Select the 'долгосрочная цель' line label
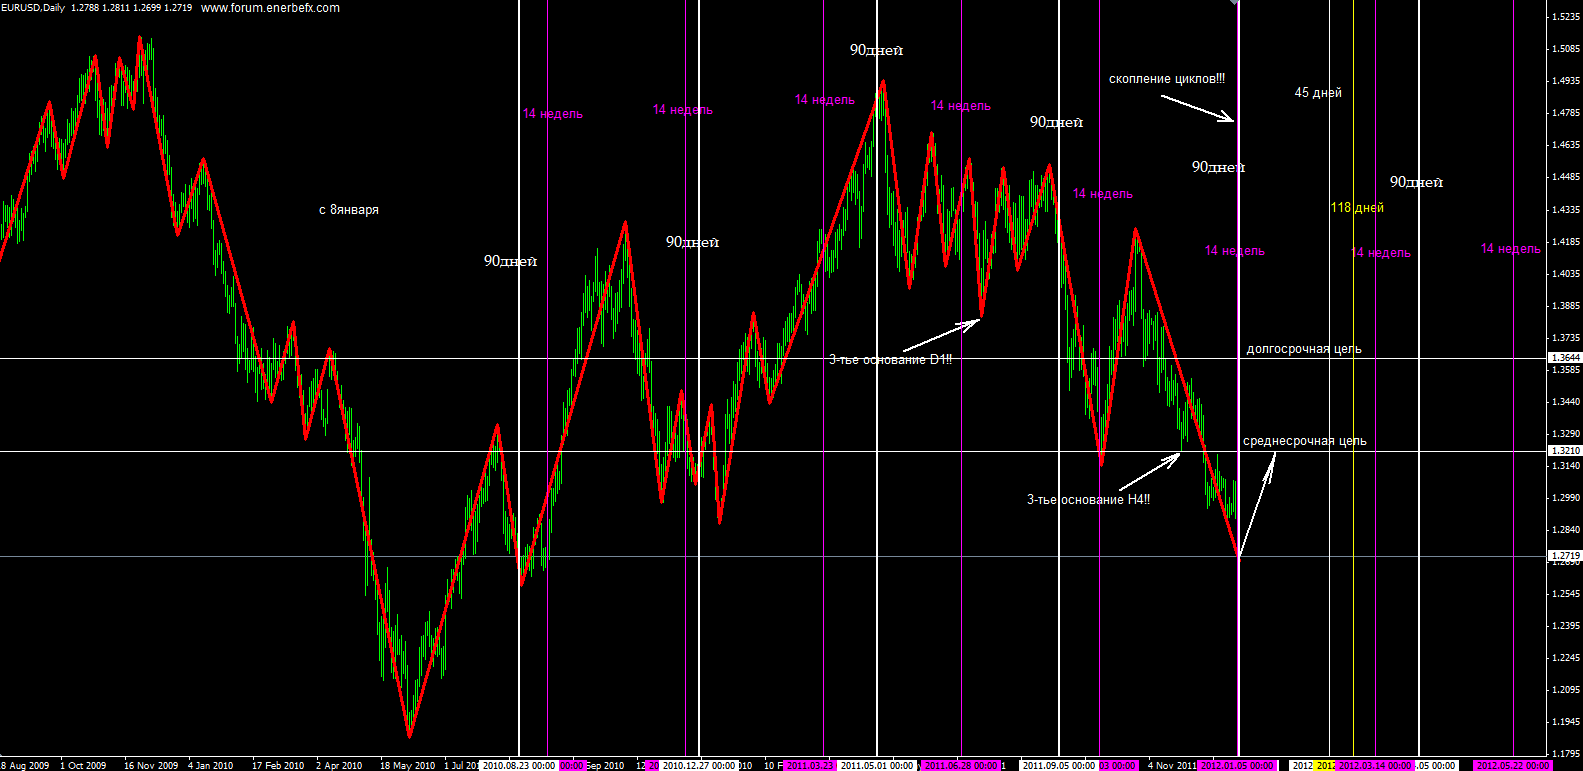The image size is (1583, 771). coord(1303,349)
